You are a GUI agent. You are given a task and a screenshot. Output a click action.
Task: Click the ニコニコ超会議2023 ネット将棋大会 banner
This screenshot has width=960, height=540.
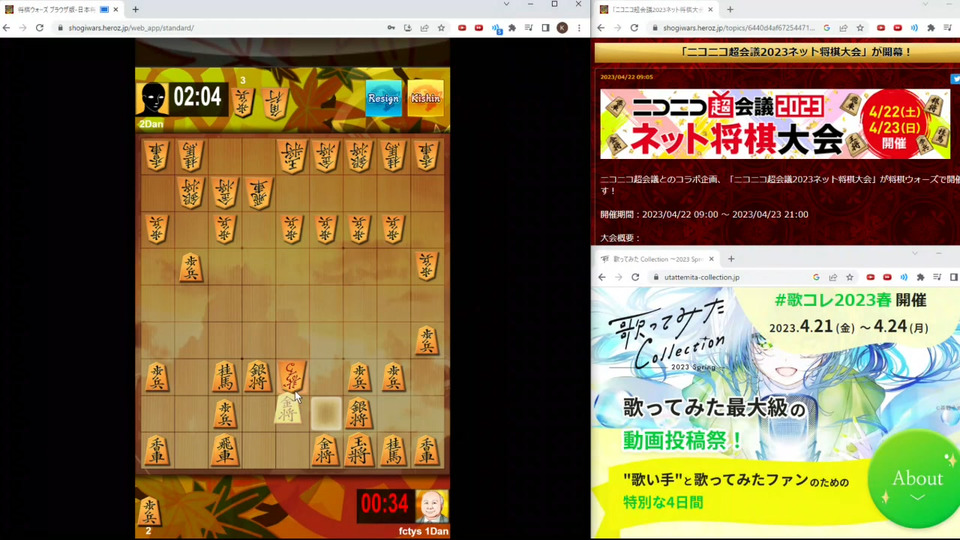(x=775, y=124)
